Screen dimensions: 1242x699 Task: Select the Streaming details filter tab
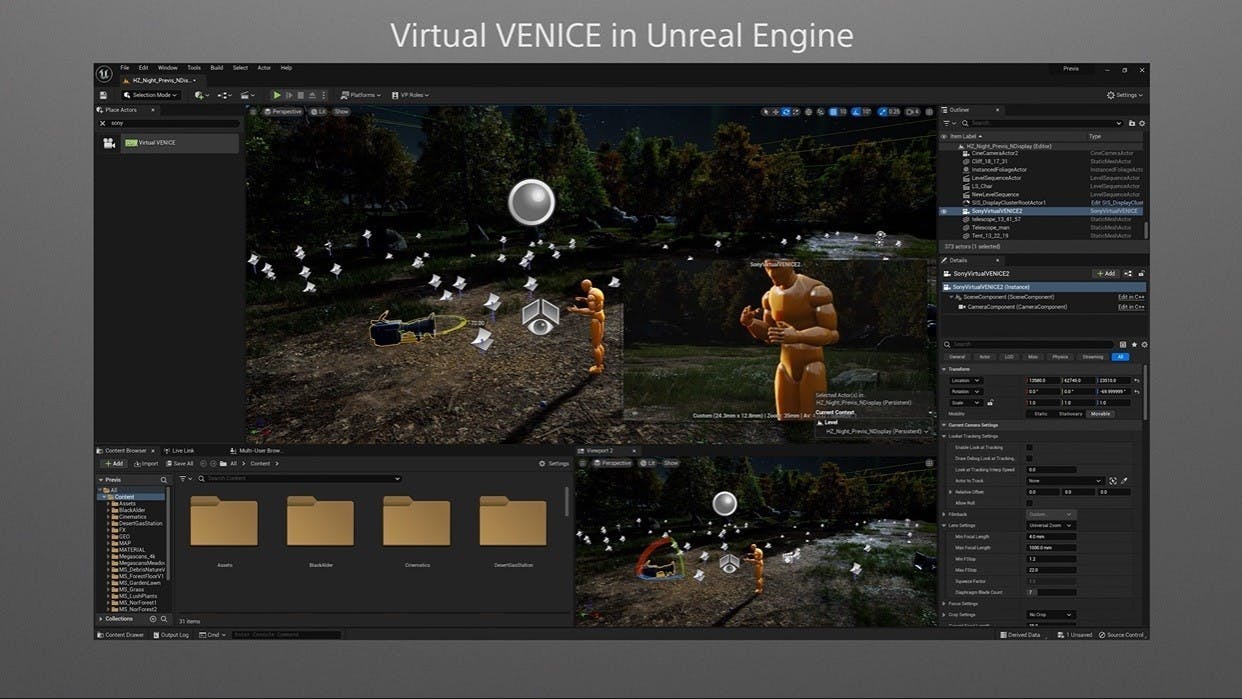click(x=1093, y=357)
